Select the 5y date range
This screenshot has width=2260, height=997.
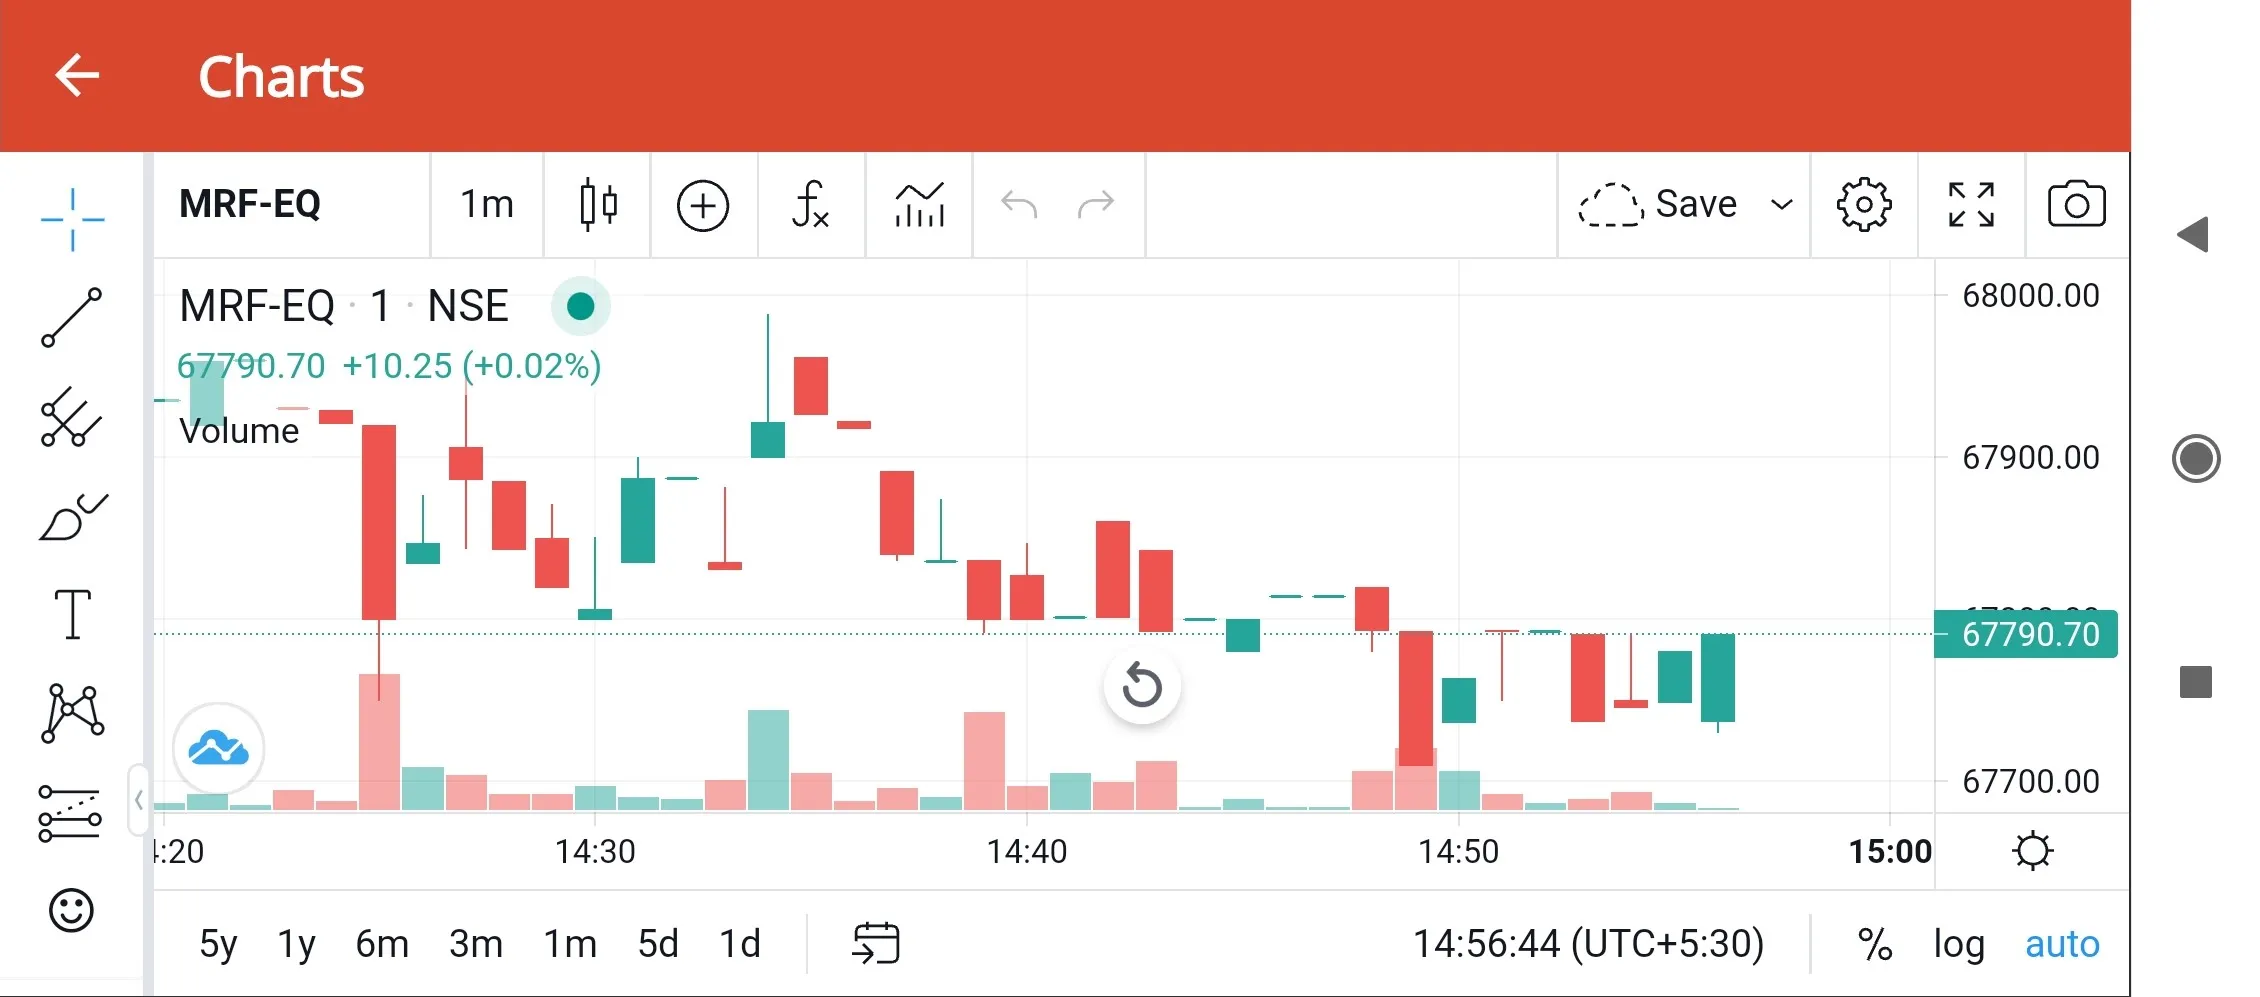click(x=219, y=944)
